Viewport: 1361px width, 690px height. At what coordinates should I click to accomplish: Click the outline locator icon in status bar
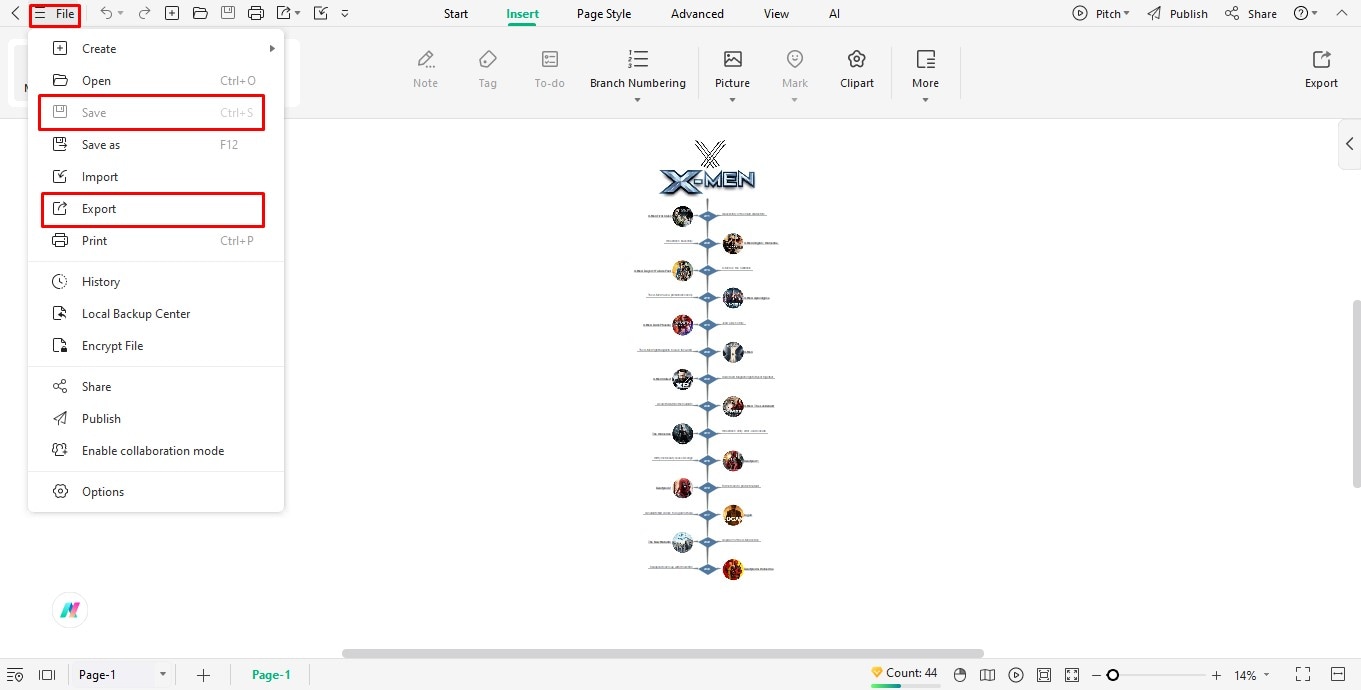pyautogui.click(x=14, y=675)
